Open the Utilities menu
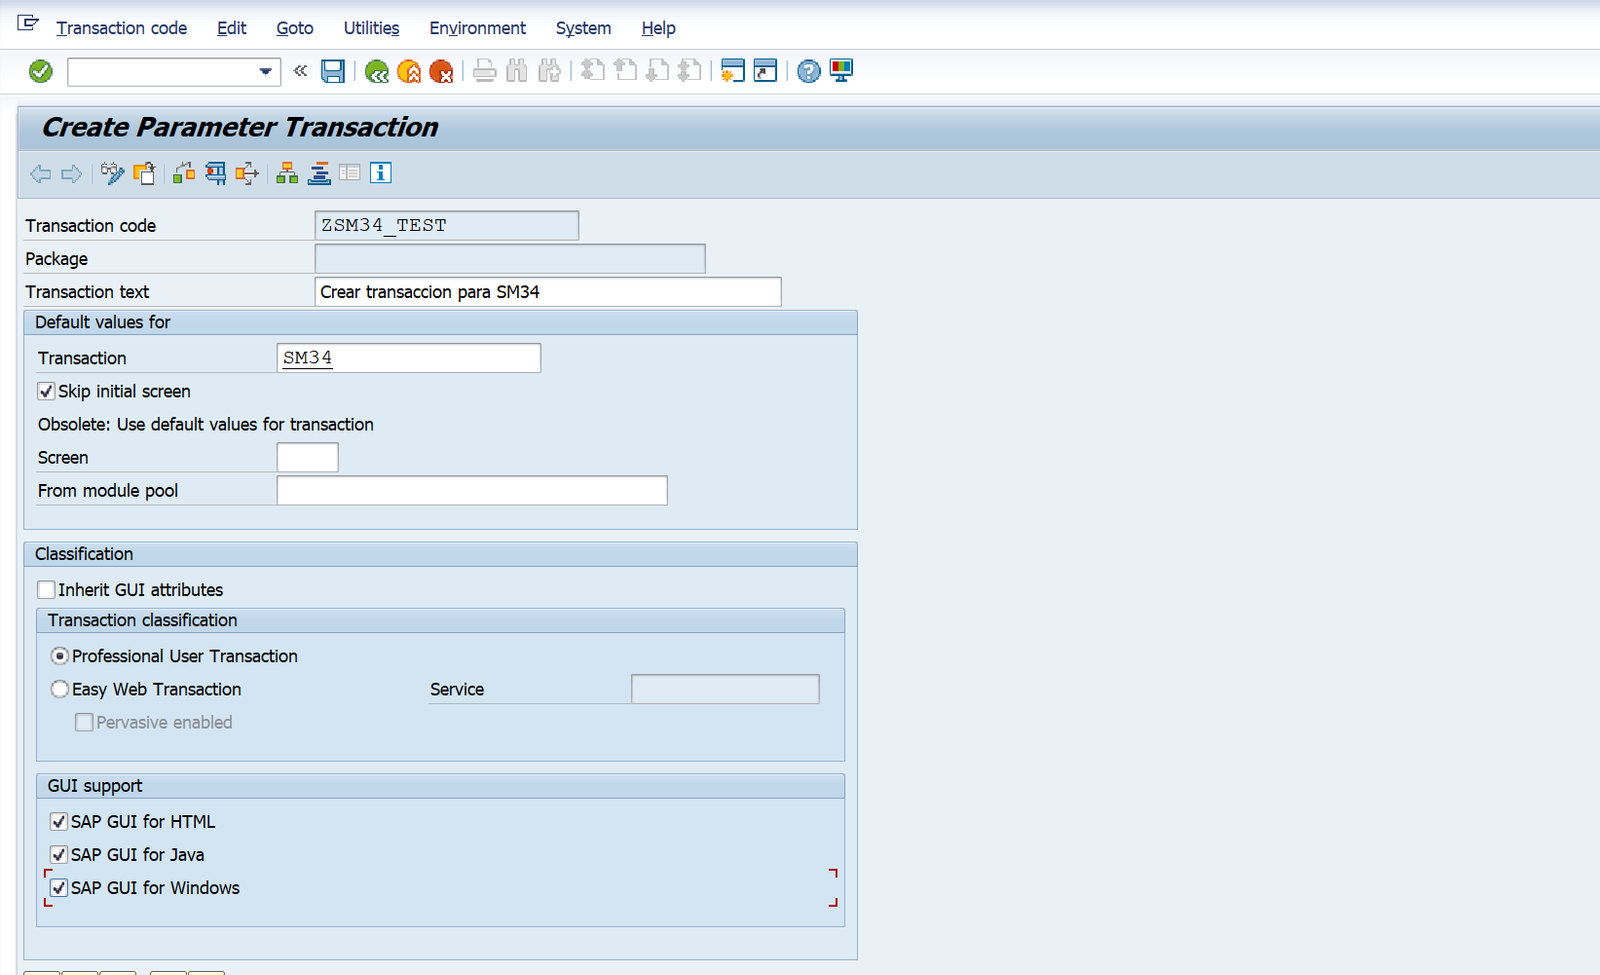 [x=371, y=28]
